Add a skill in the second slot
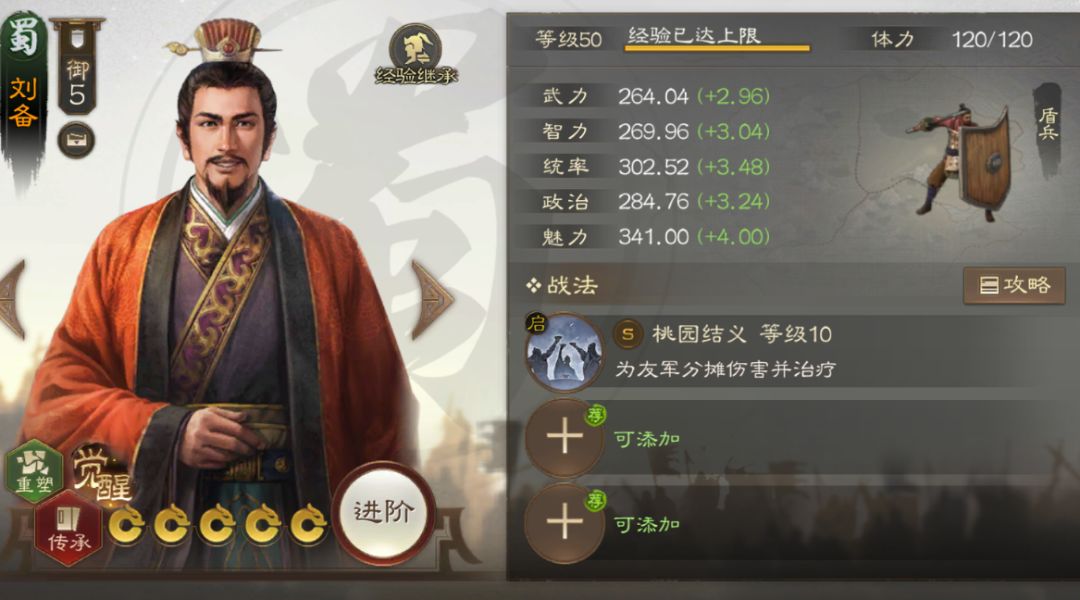 [565, 437]
